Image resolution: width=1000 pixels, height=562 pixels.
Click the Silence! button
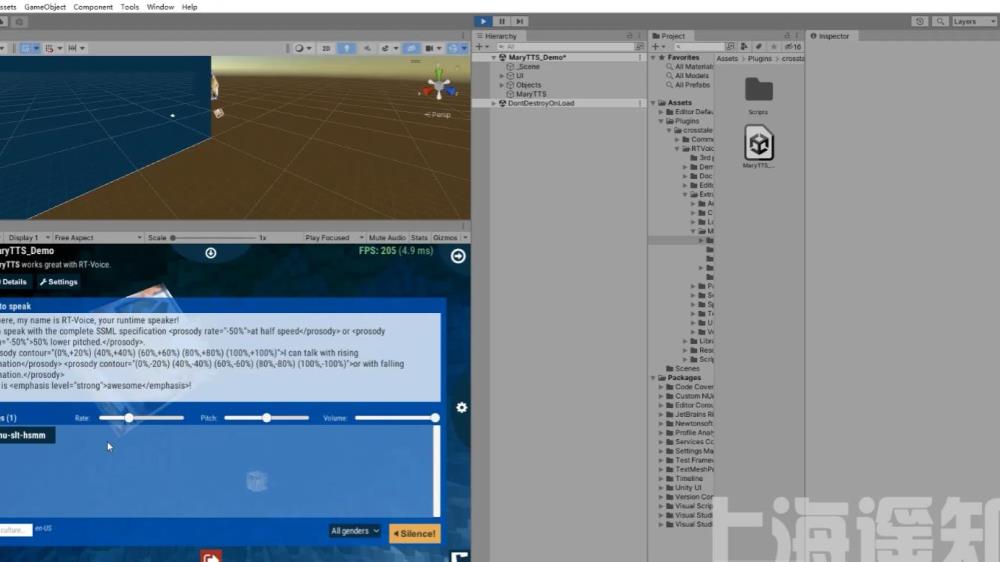pyautogui.click(x=414, y=533)
